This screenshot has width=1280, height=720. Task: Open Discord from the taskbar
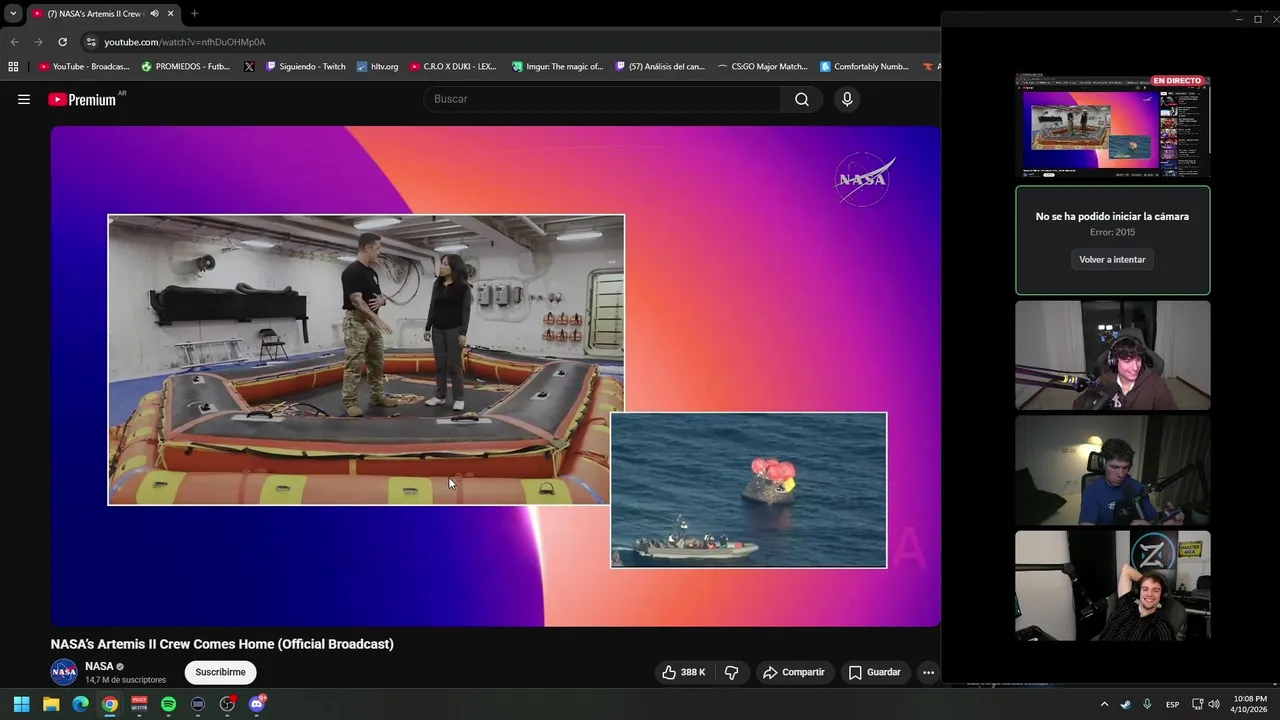click(257, 704)
